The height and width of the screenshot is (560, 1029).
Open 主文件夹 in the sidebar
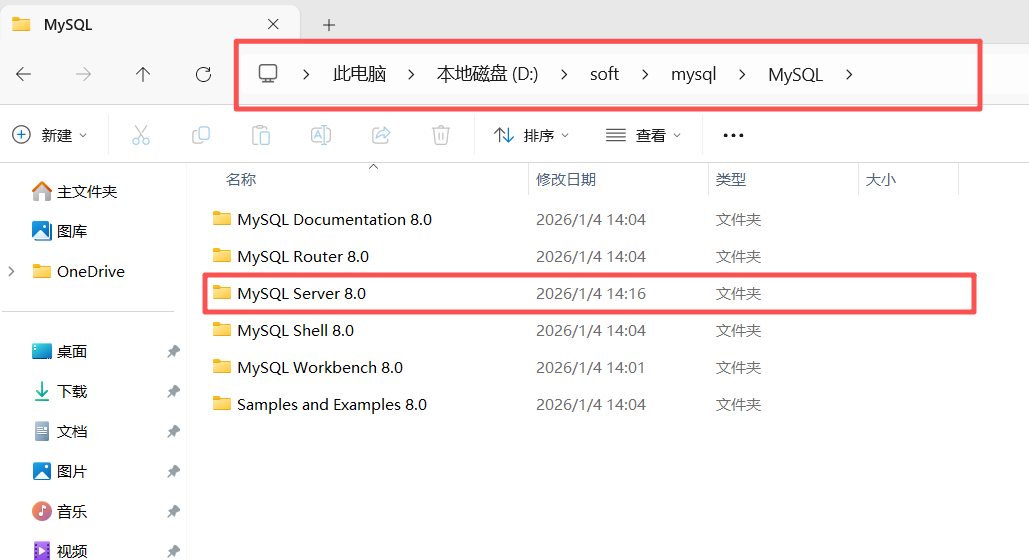click(74, 191)
